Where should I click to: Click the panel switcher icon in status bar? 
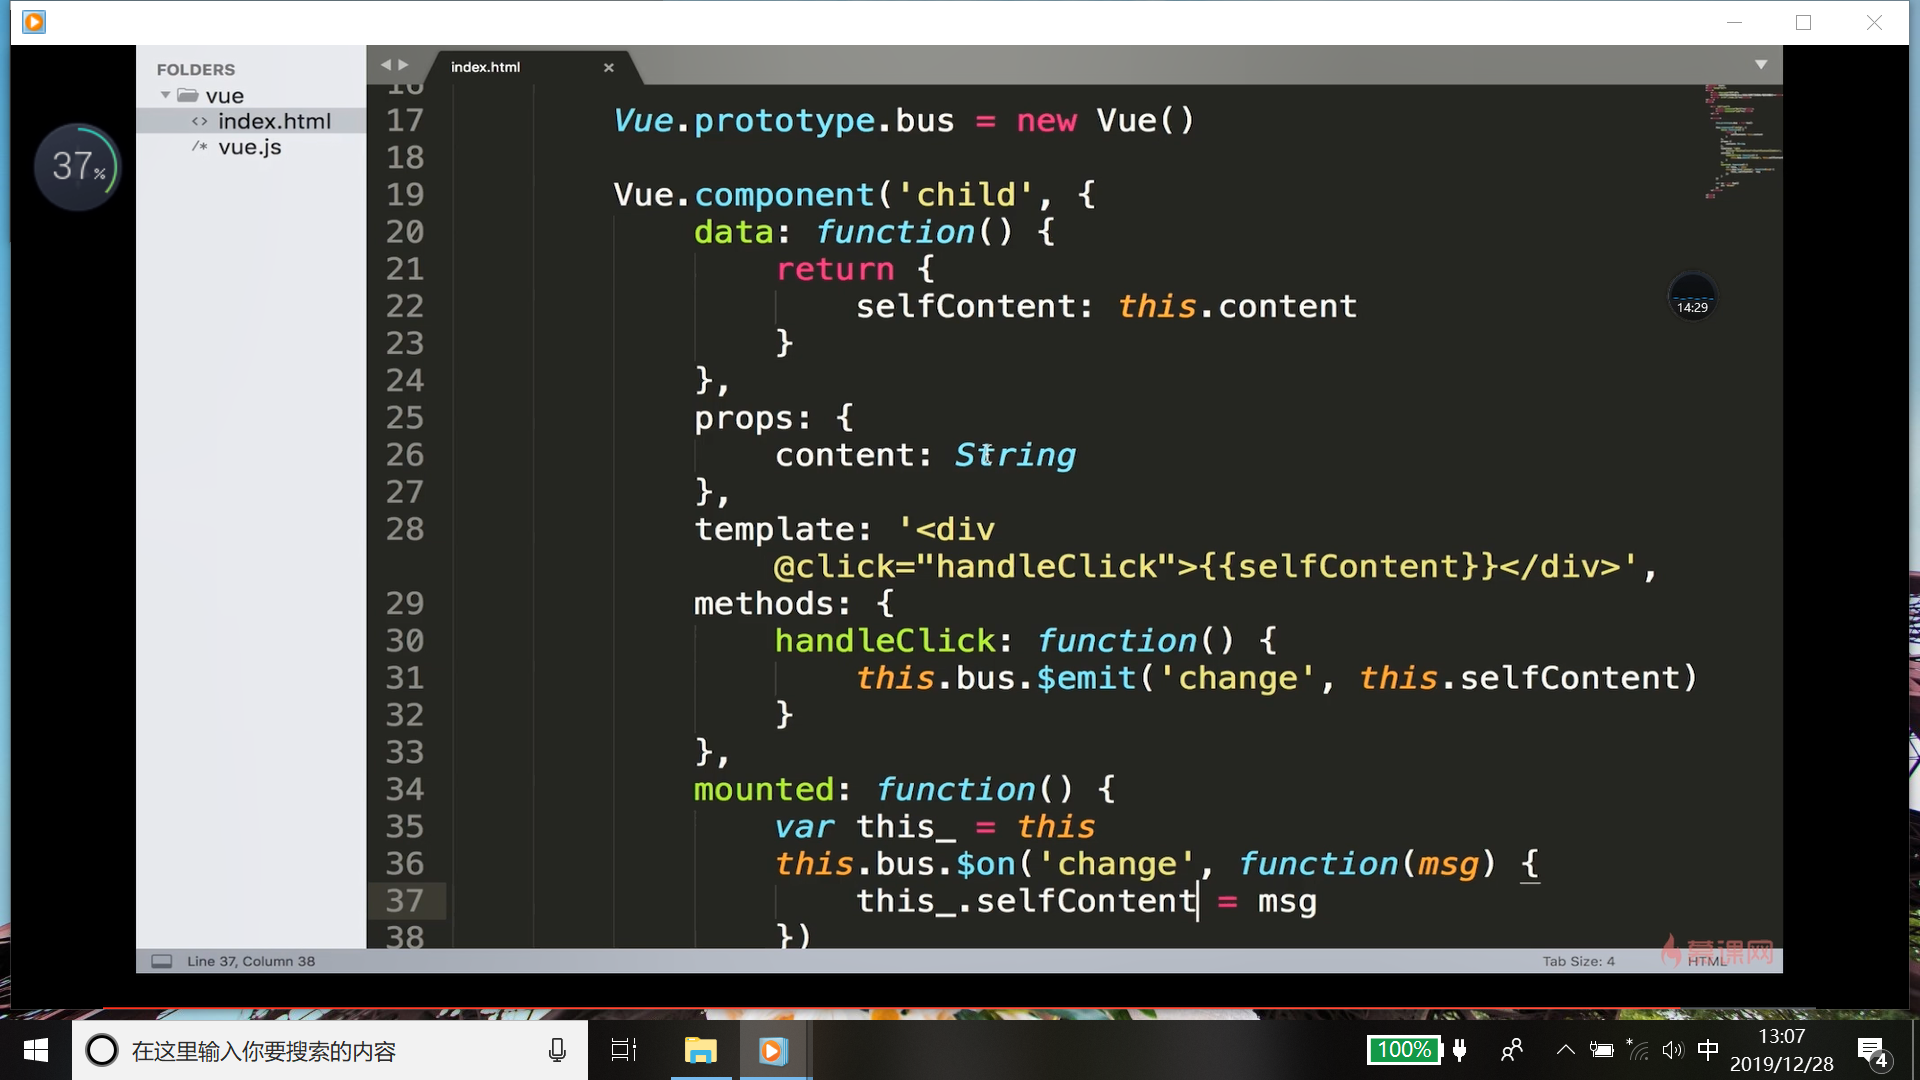(x=161, y=961)
